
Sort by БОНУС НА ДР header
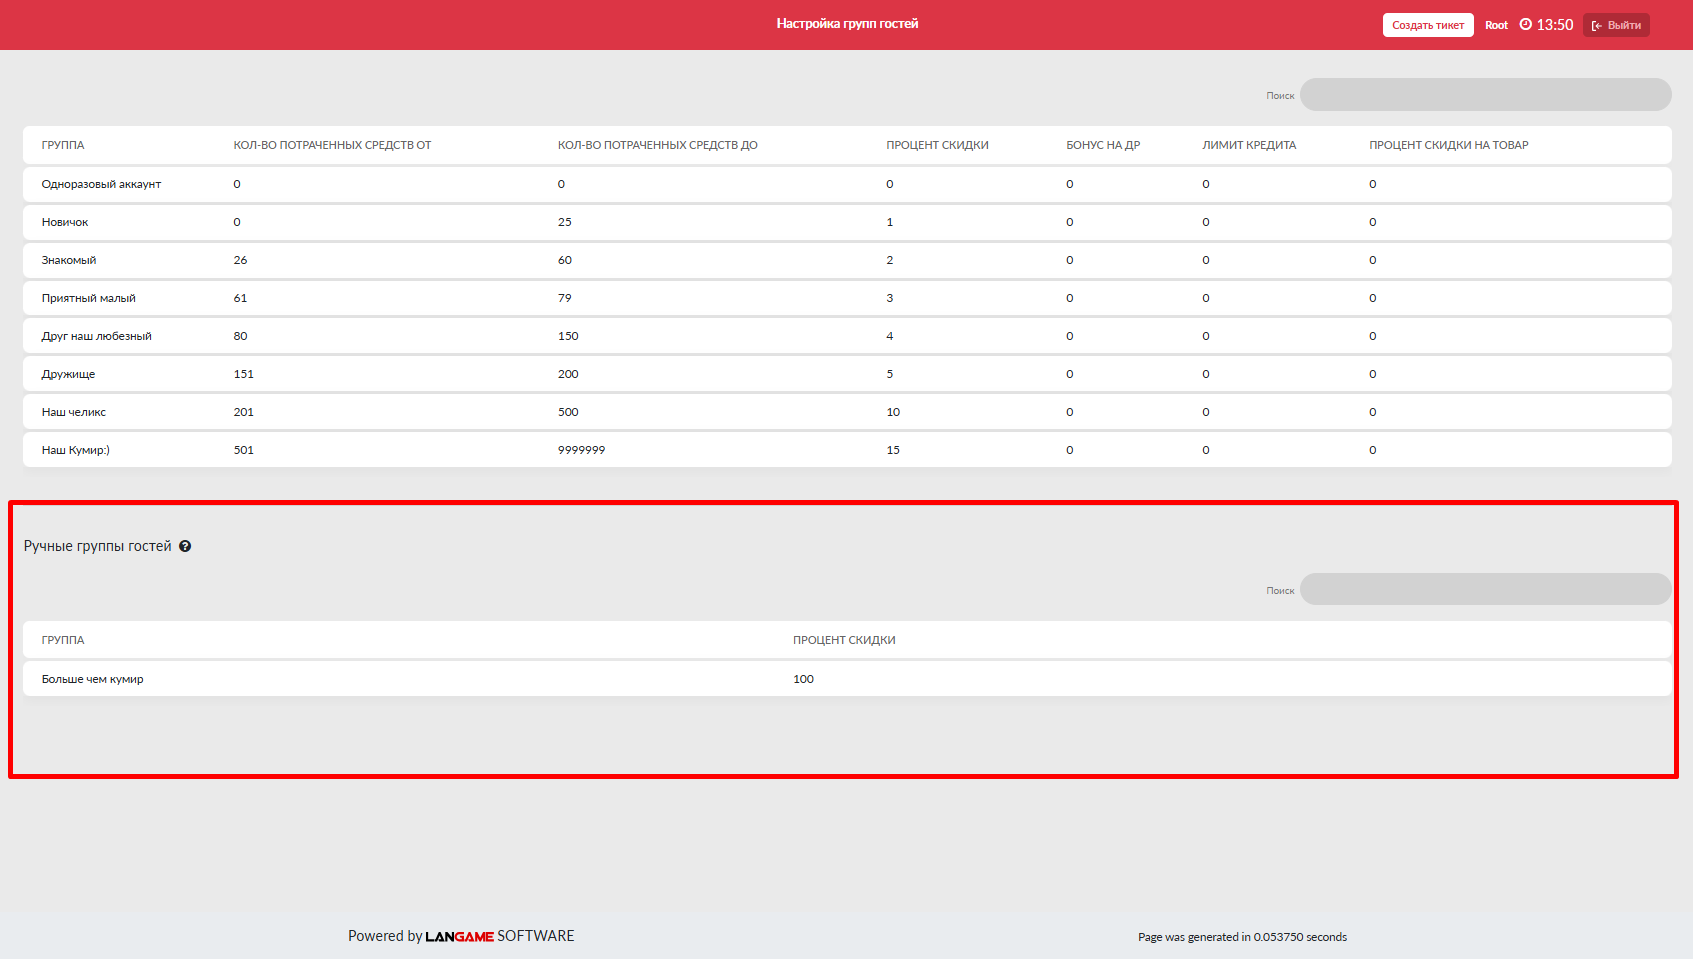coord(1103,145)
